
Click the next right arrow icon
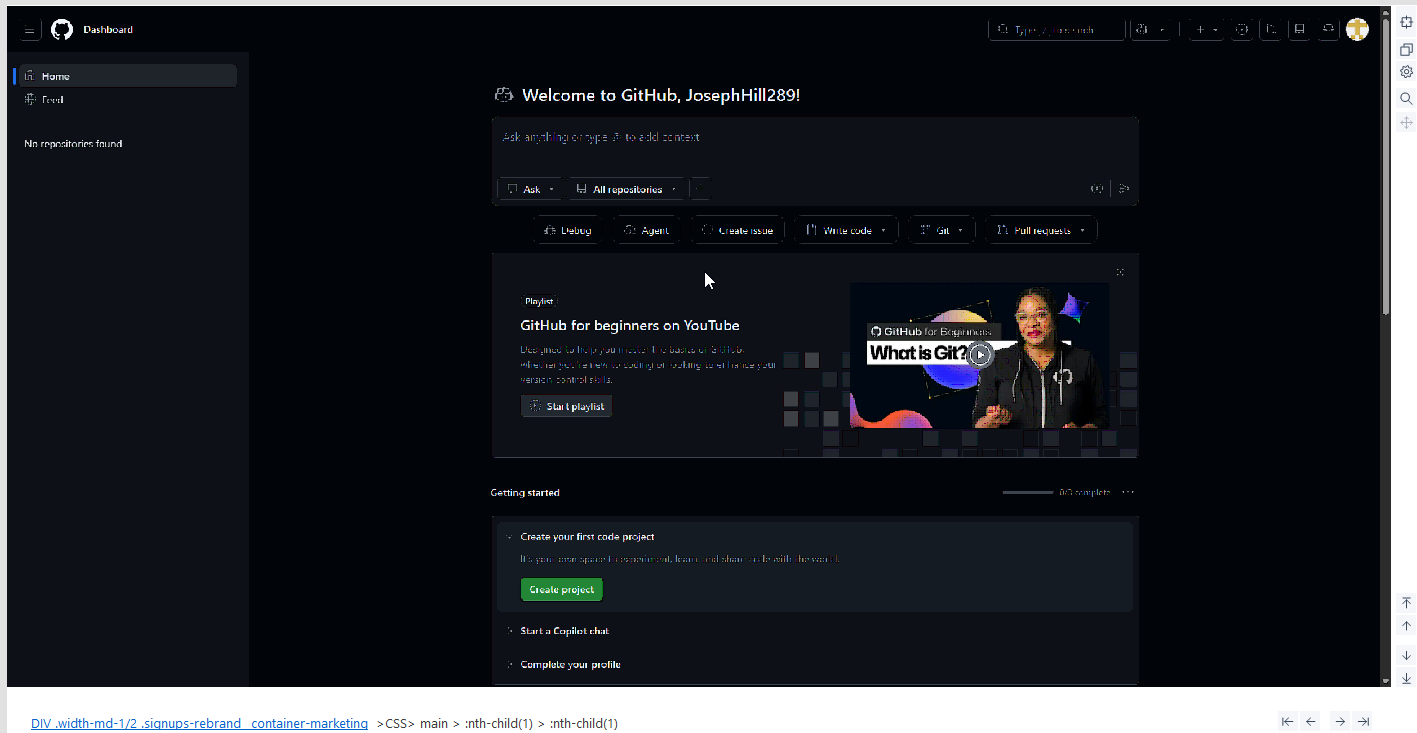(1339, 721)
